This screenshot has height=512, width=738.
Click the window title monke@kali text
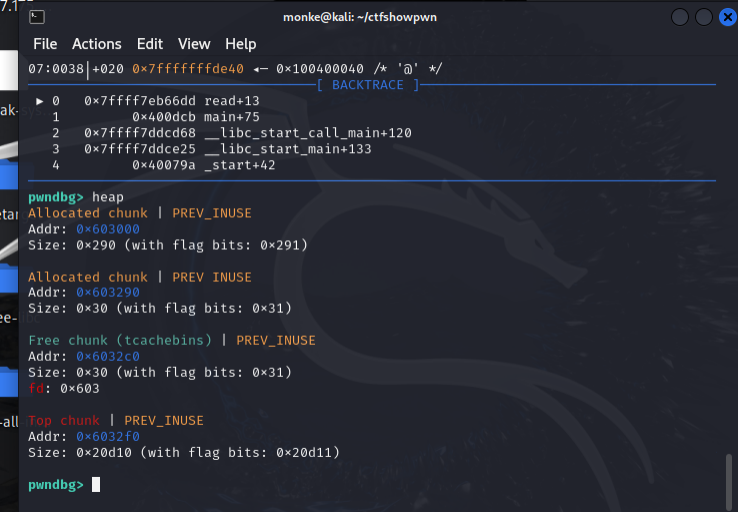point(361,17)
